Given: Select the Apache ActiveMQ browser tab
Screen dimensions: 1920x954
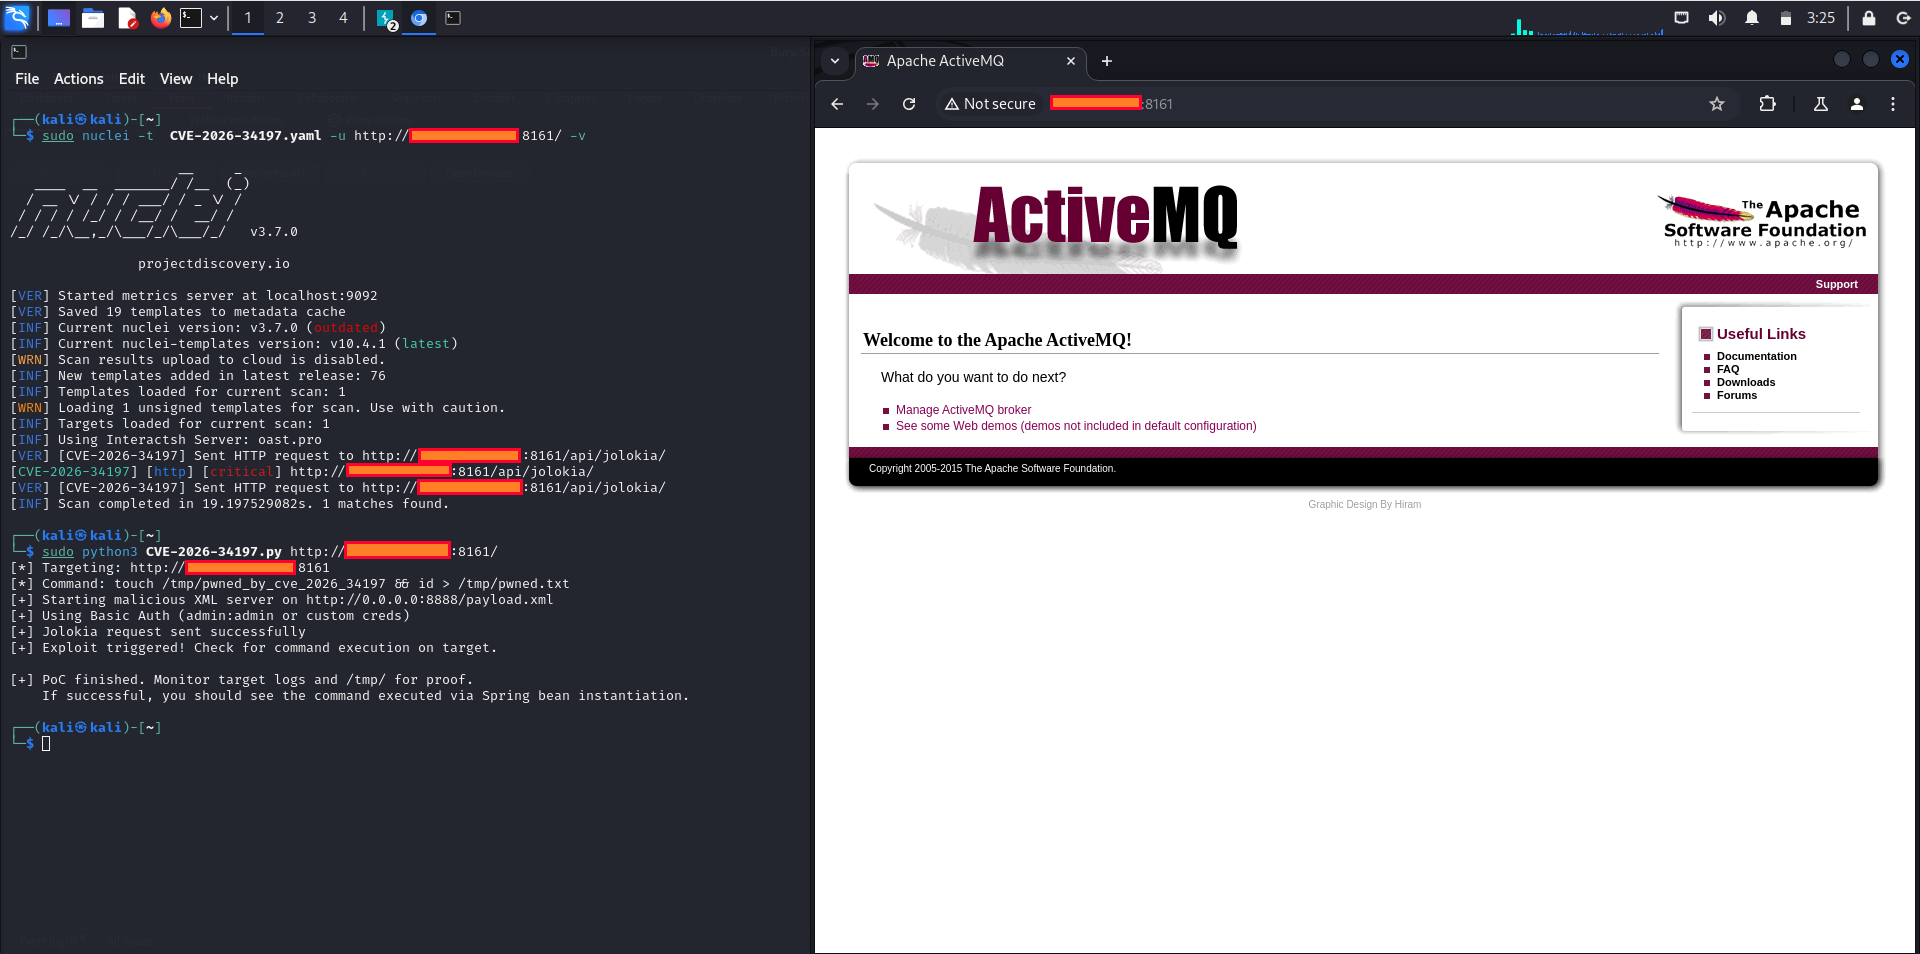Looking at the screenshot, I should point(957,61).
